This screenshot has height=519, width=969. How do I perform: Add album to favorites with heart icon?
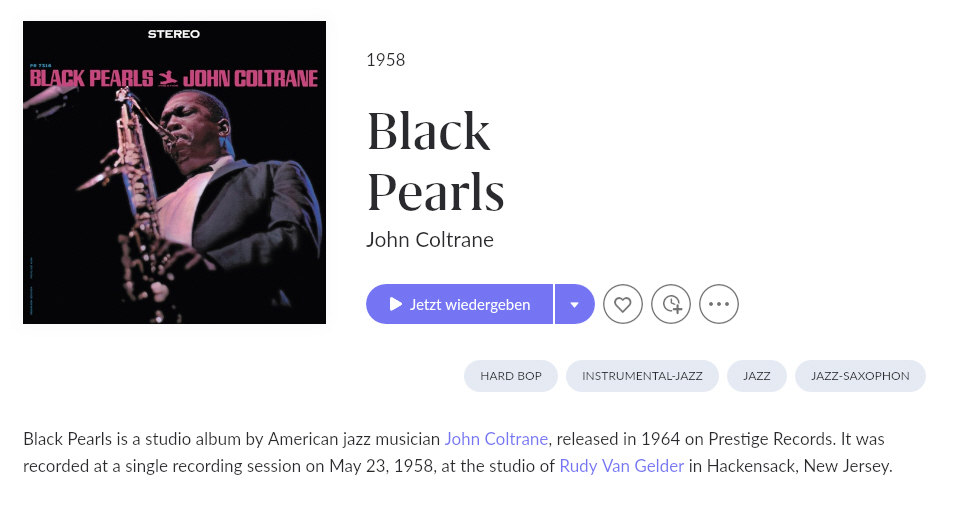coord(622,304)
